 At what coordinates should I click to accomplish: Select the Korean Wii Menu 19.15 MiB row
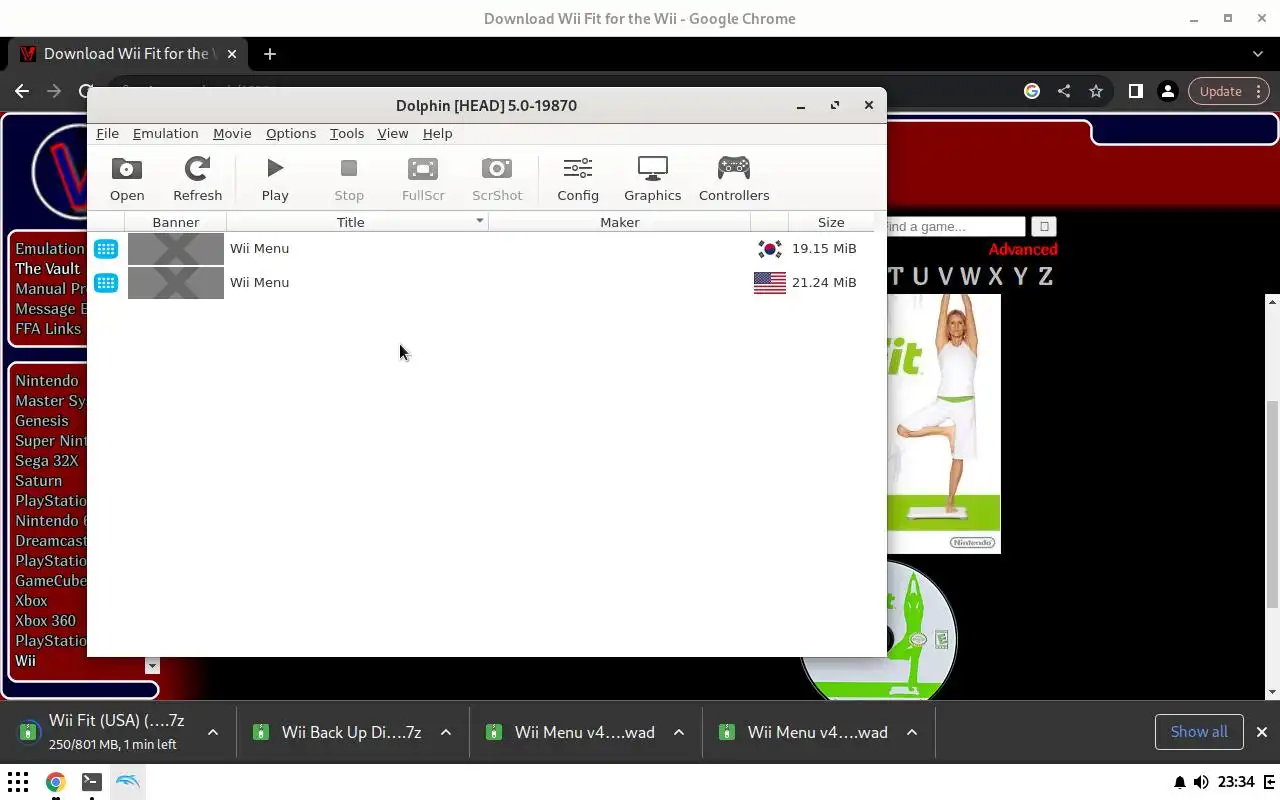tap(481, 248)
